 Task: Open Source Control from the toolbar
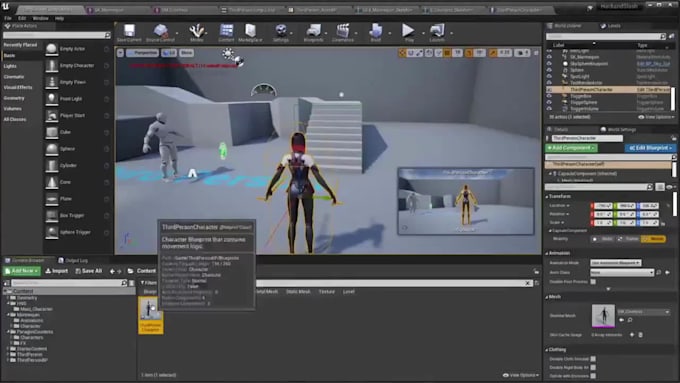click(160, 33)
